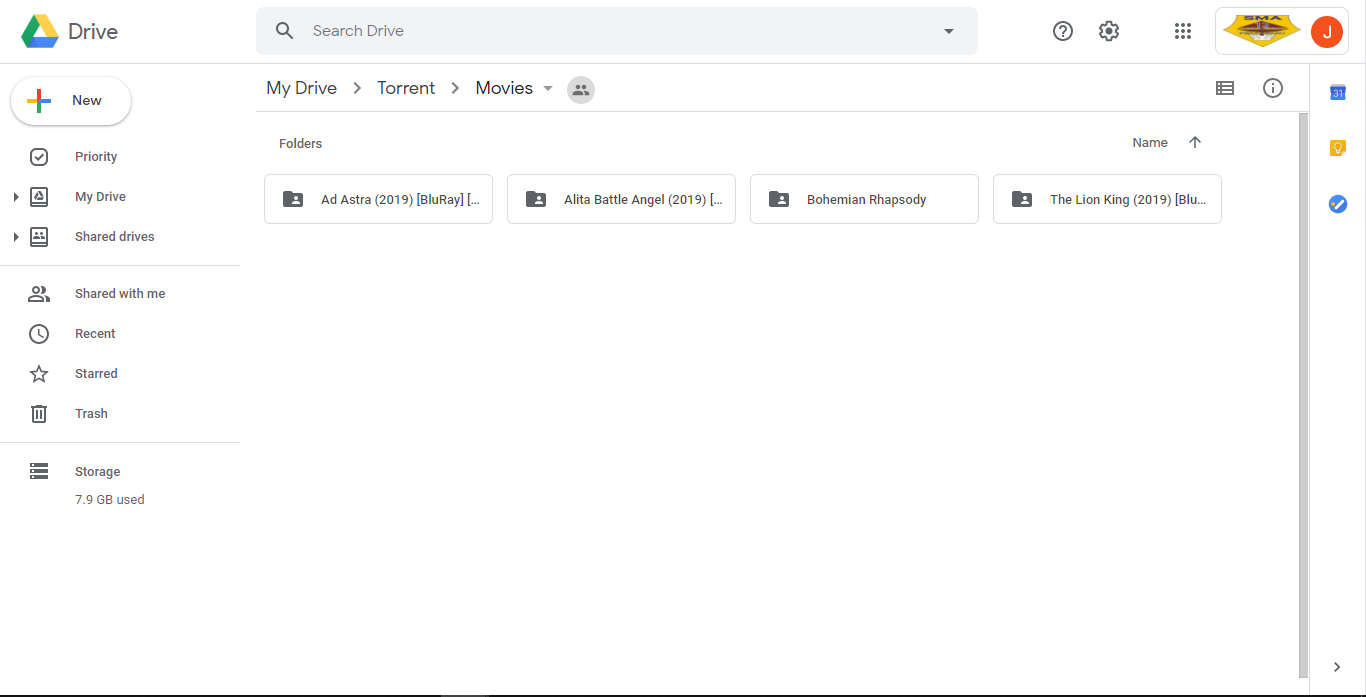Open the Help question mark icon
The height and width of the screenshot is (697, 1366).
pyautogui.click(x=1063, y=31)
